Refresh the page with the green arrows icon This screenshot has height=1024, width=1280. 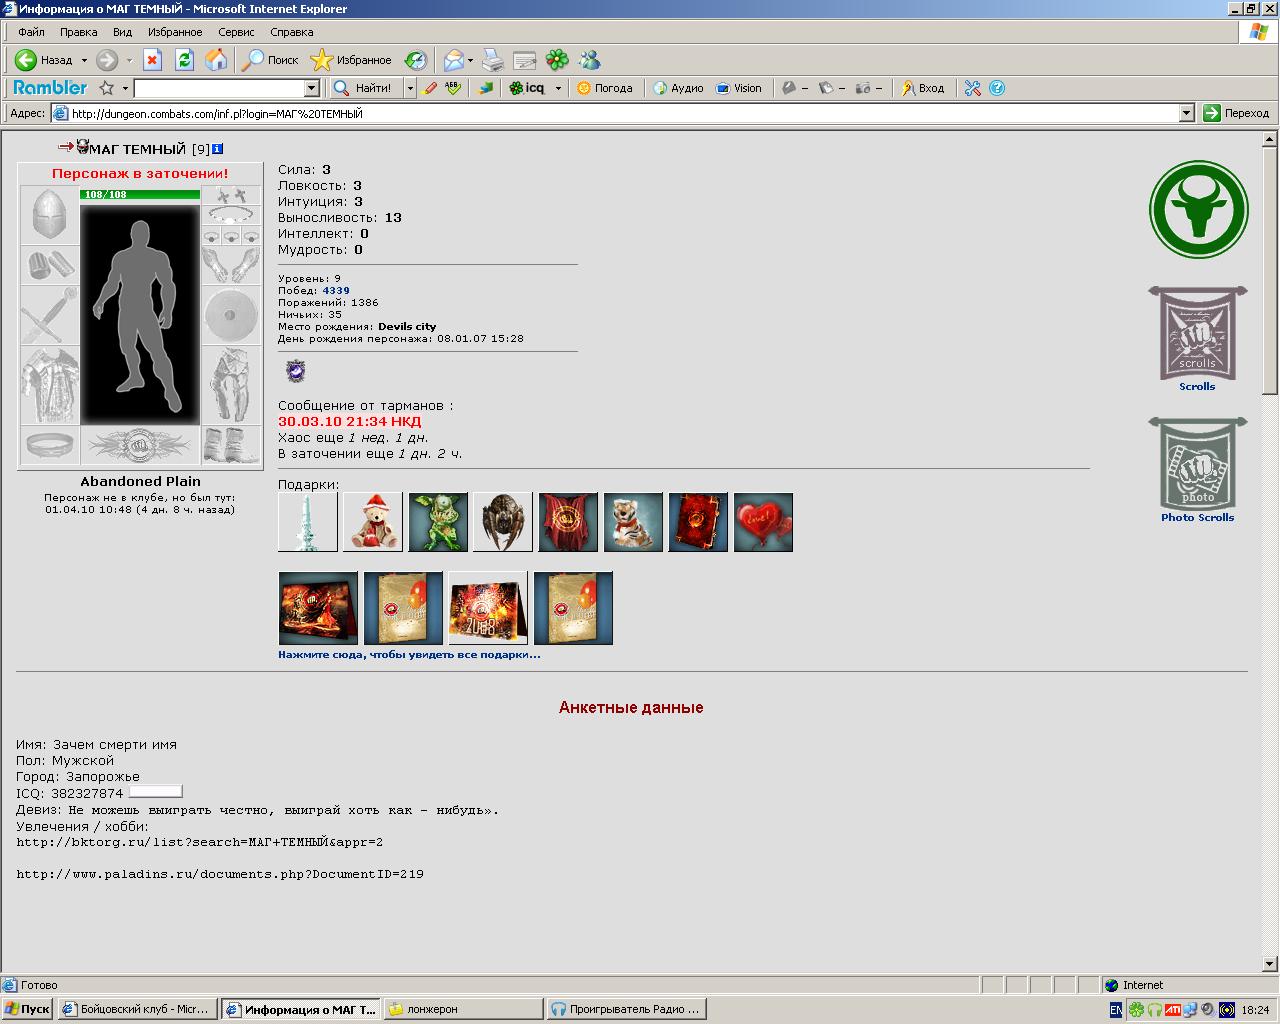point(184,60)
